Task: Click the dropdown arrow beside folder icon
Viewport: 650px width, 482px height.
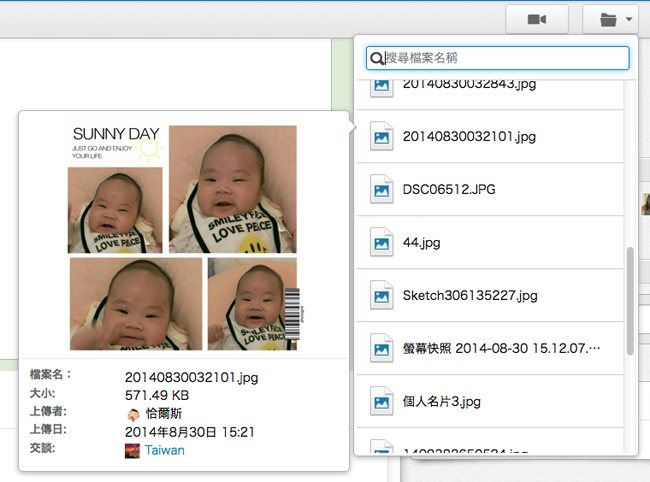Action: click(628, 19)
